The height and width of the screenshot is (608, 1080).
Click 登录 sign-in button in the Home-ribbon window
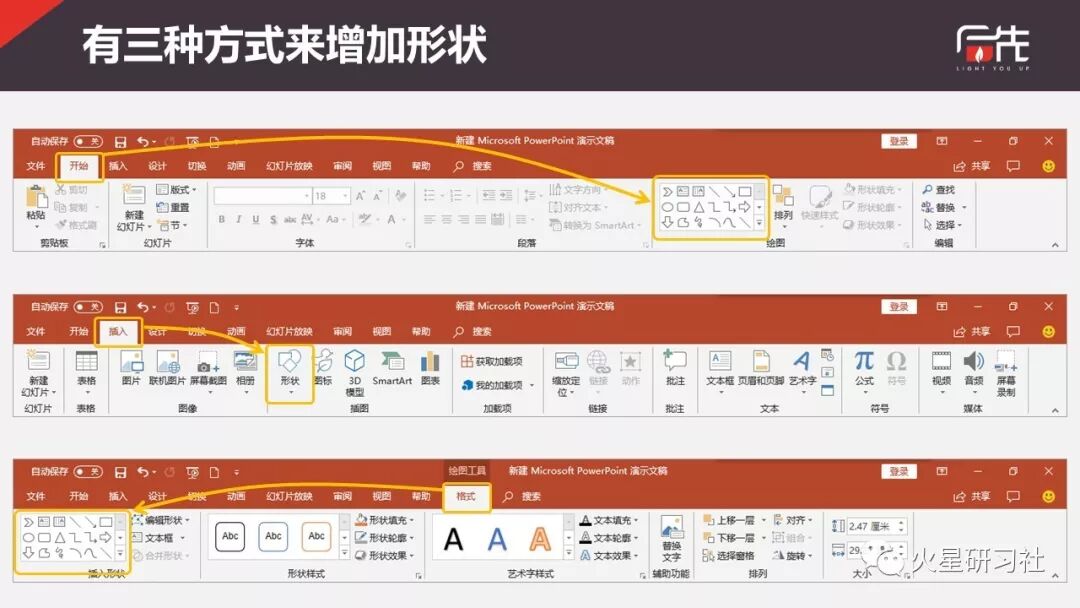(899, 141)
